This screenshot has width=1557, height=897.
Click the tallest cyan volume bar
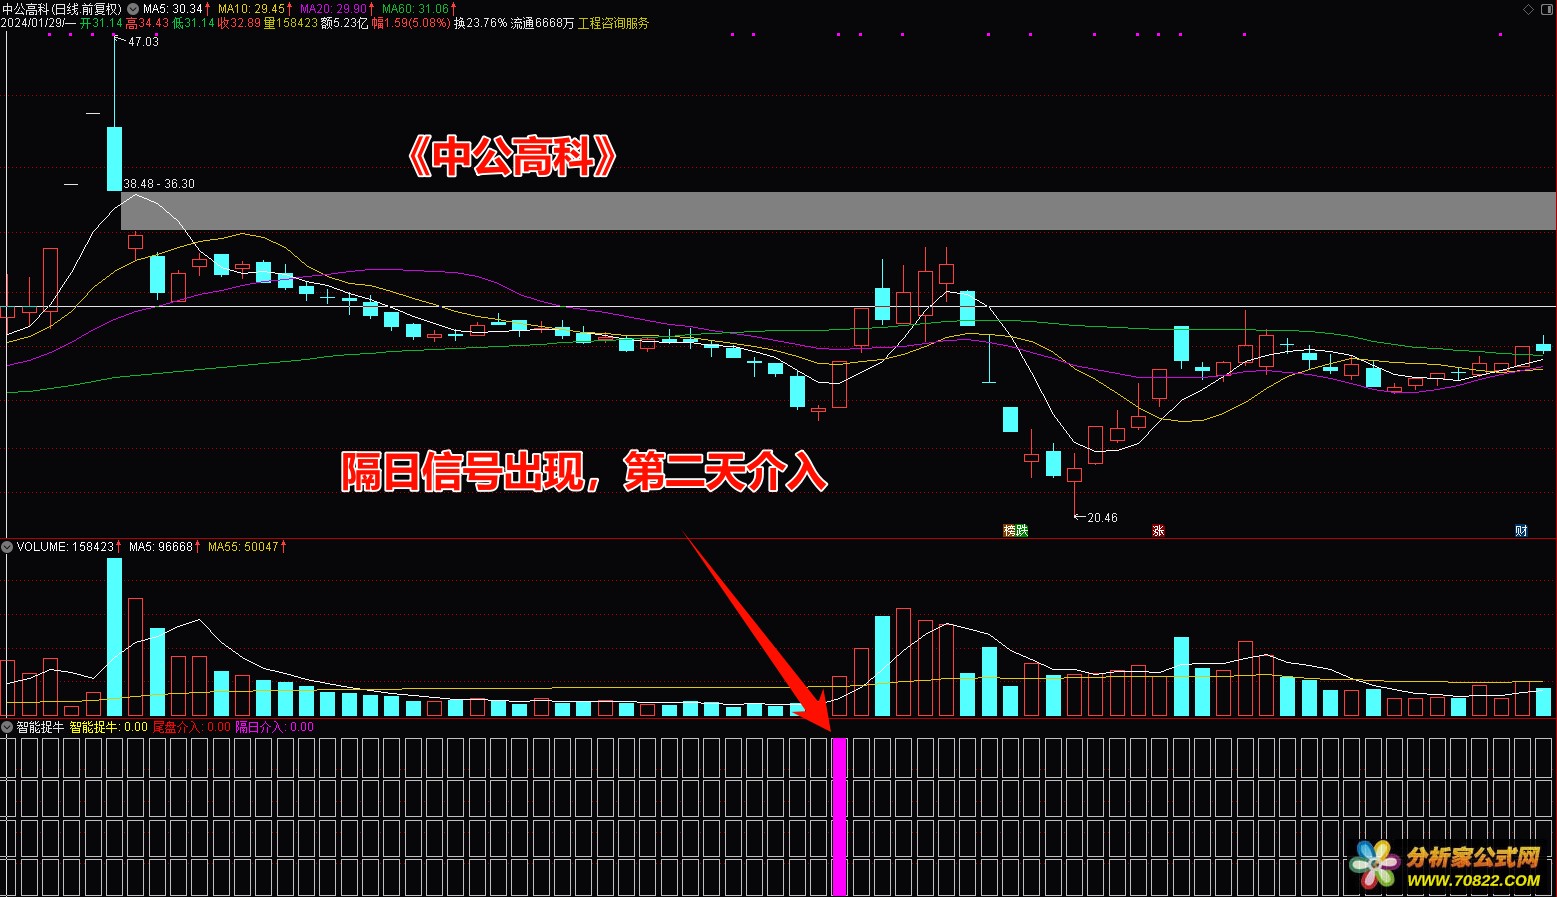114,637
